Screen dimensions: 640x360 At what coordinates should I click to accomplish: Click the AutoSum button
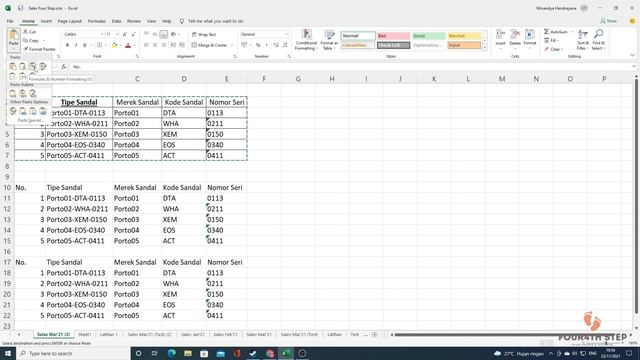556,32
